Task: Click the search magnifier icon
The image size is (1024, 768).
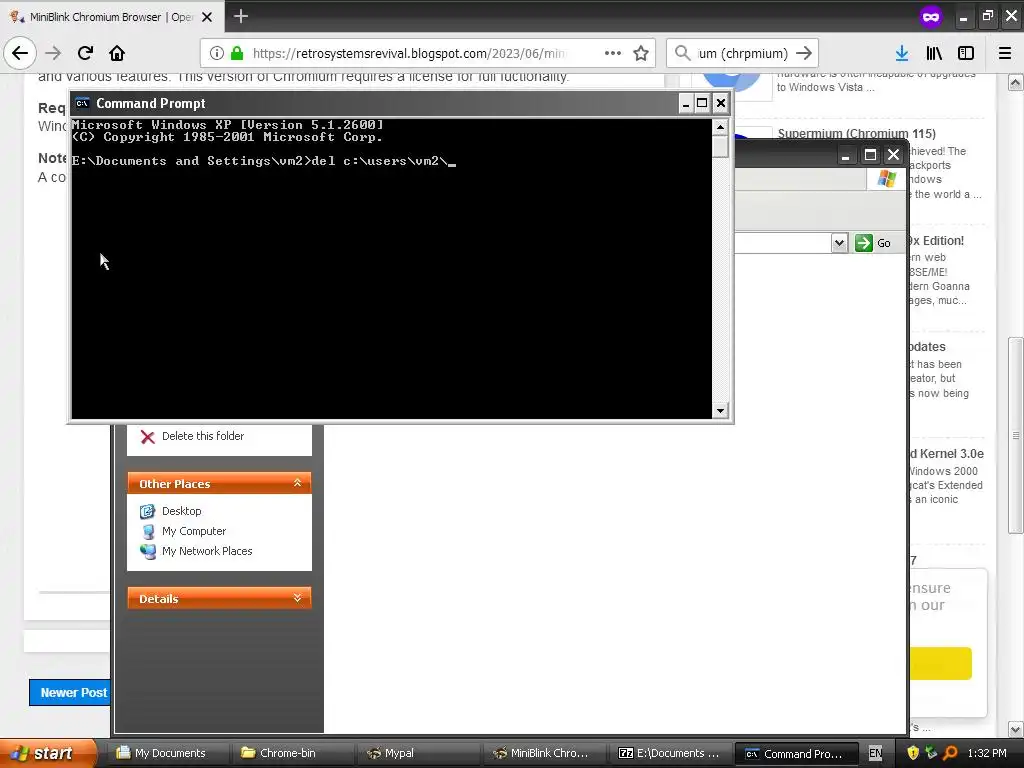Action: pos(682,53)
